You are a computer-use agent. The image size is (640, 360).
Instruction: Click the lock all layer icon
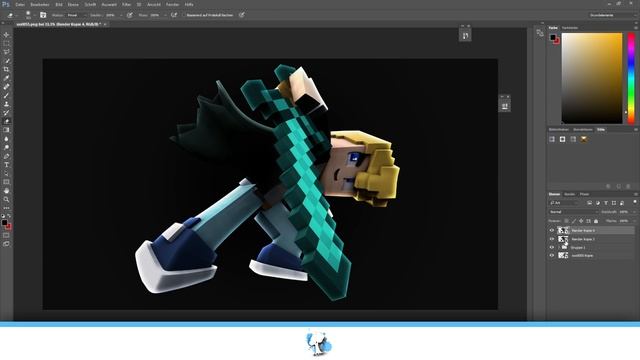coord(596,221)
